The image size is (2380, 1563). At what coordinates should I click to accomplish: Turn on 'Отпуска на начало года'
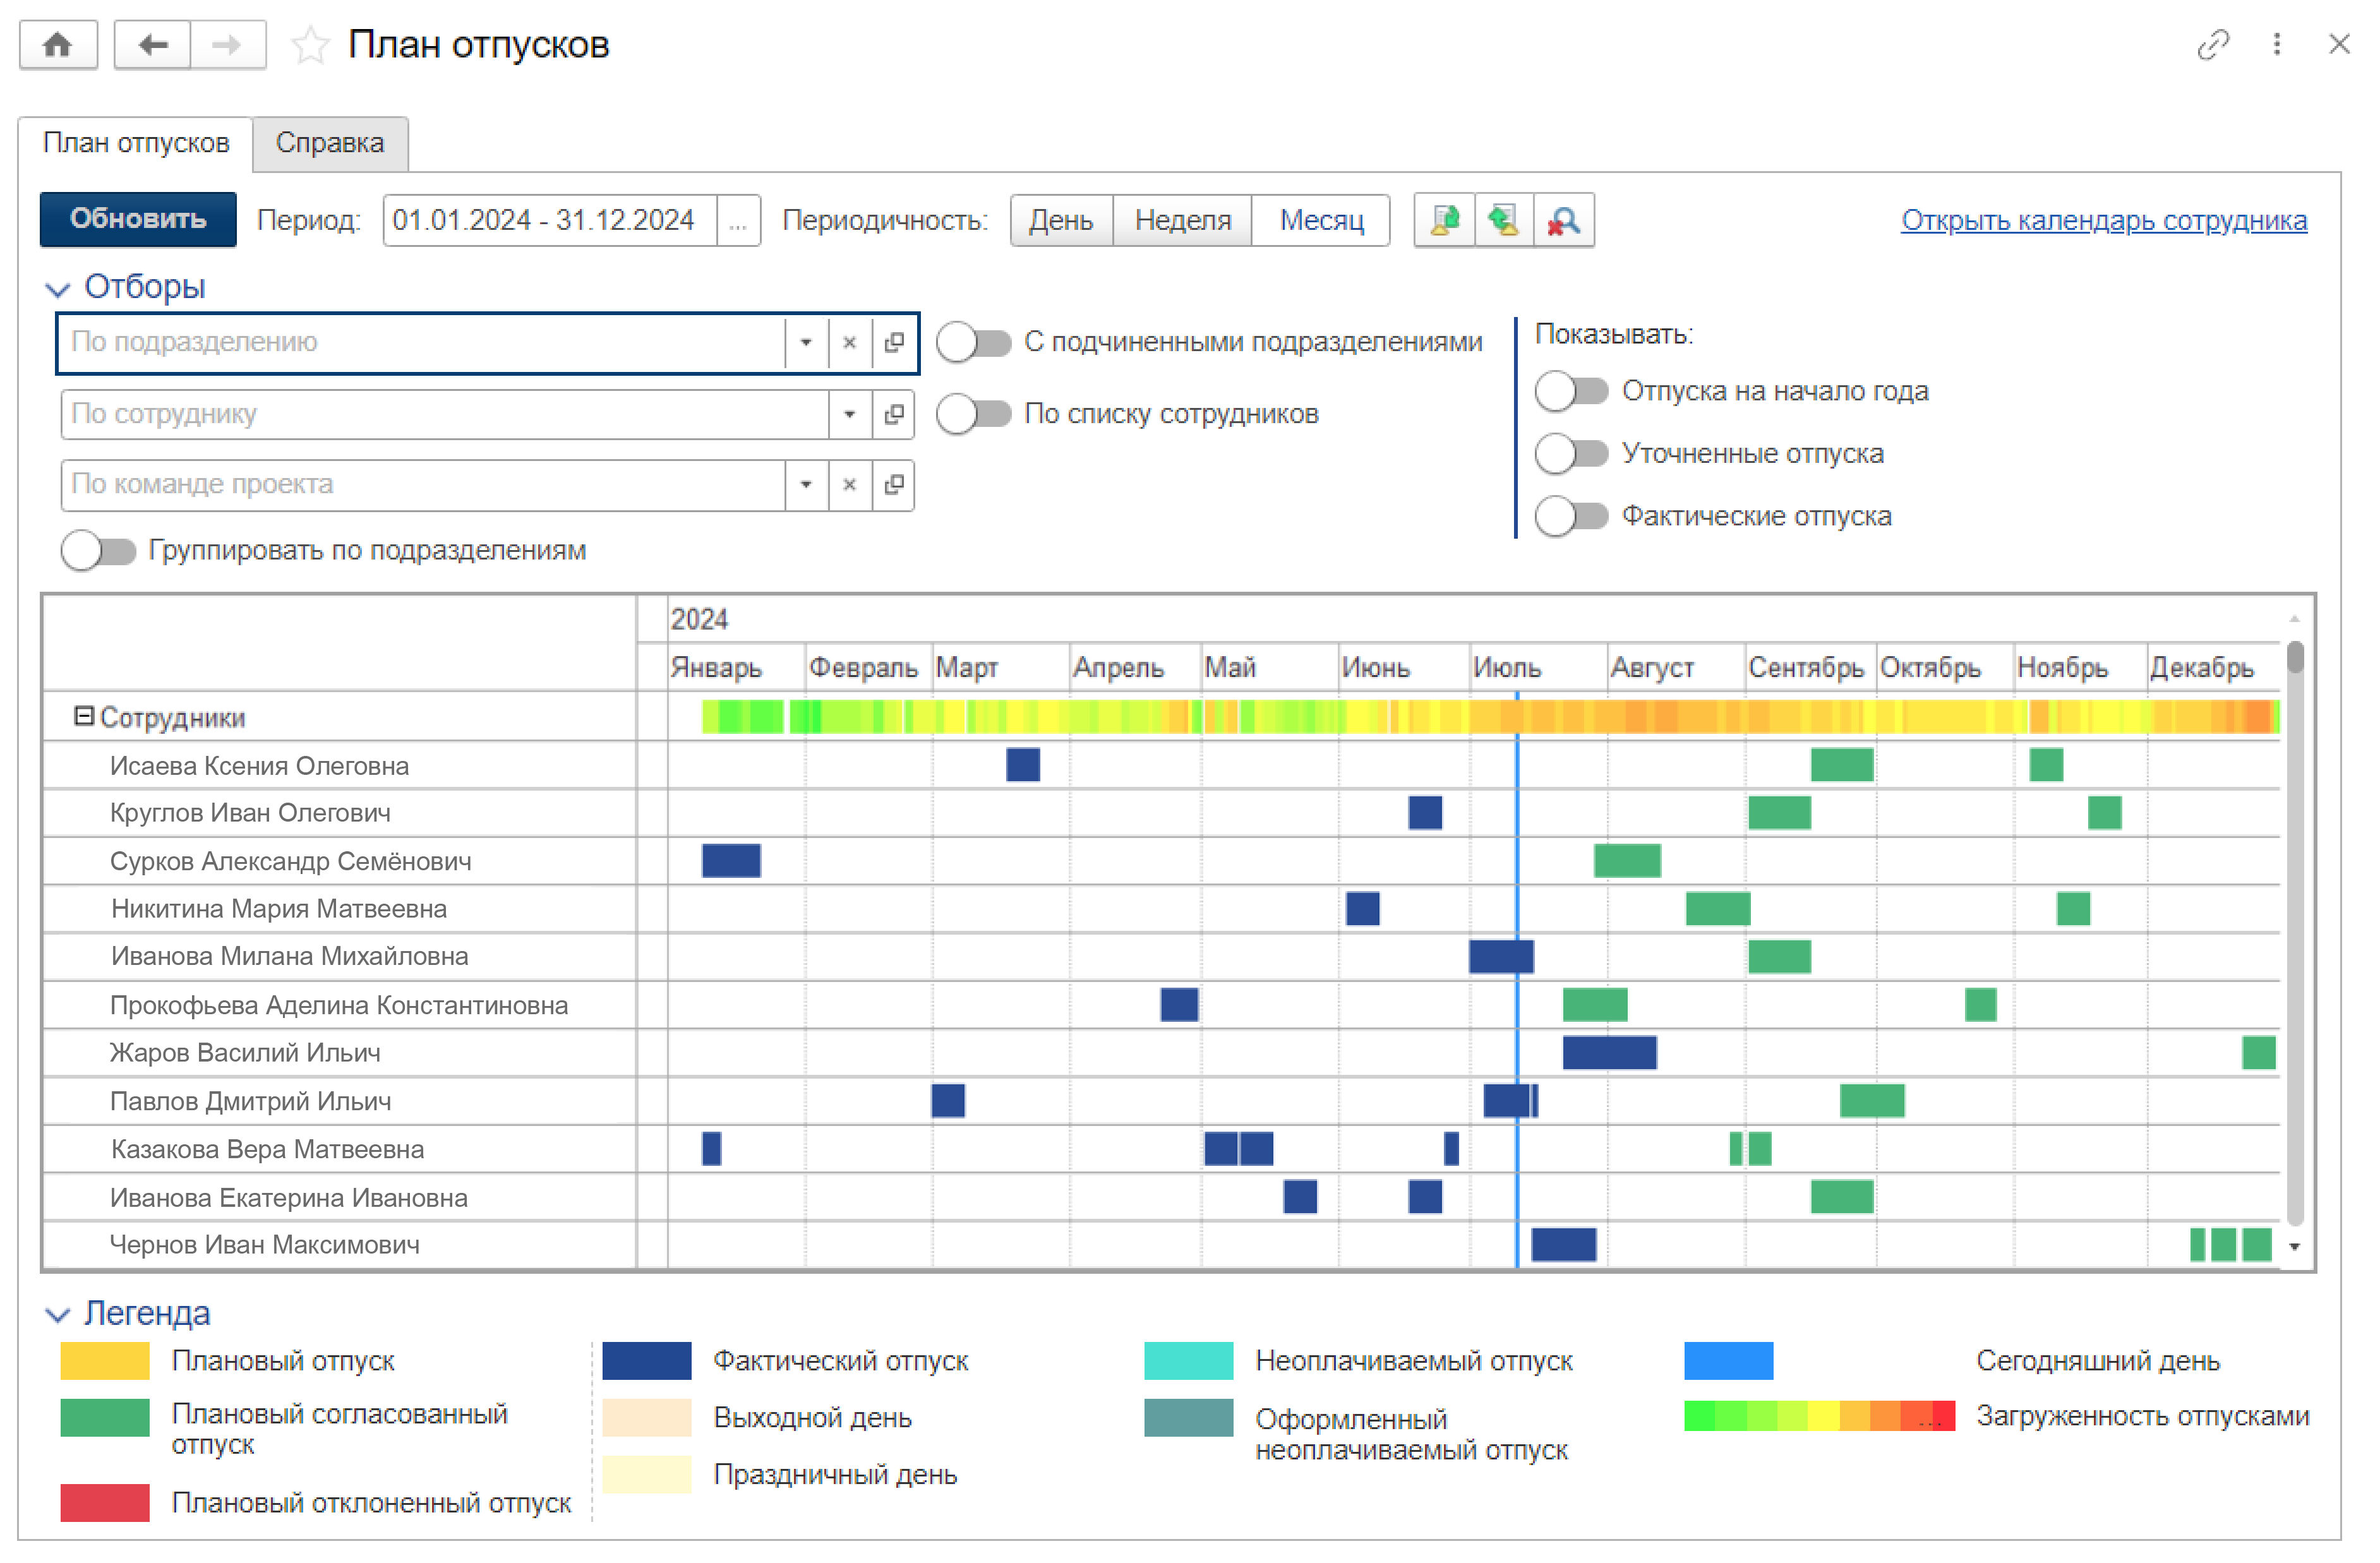click(1571, 391)
